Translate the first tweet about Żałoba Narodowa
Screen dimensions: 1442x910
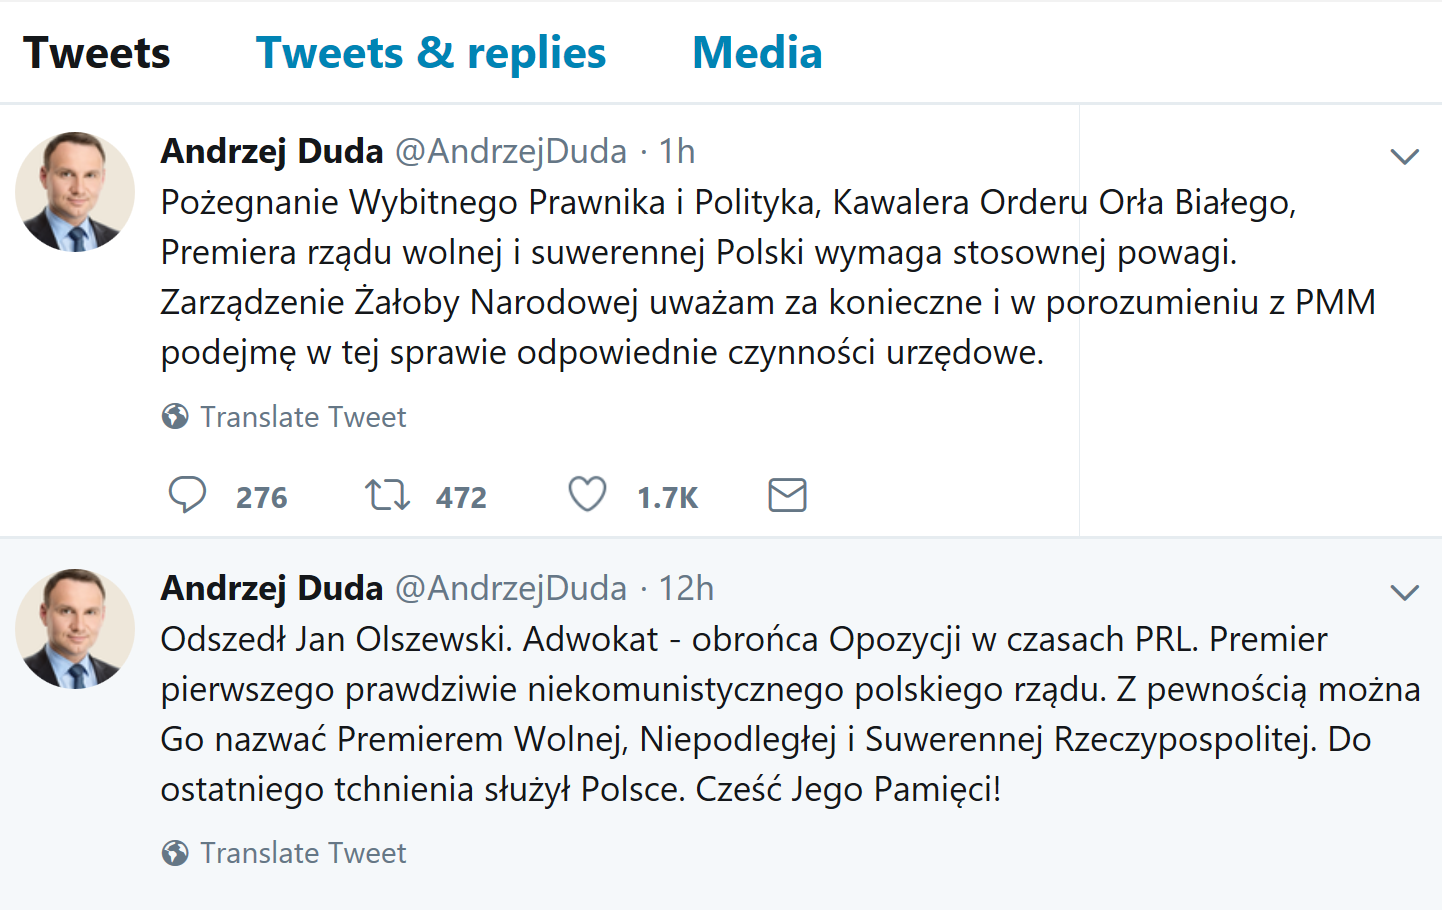point(303,417)
